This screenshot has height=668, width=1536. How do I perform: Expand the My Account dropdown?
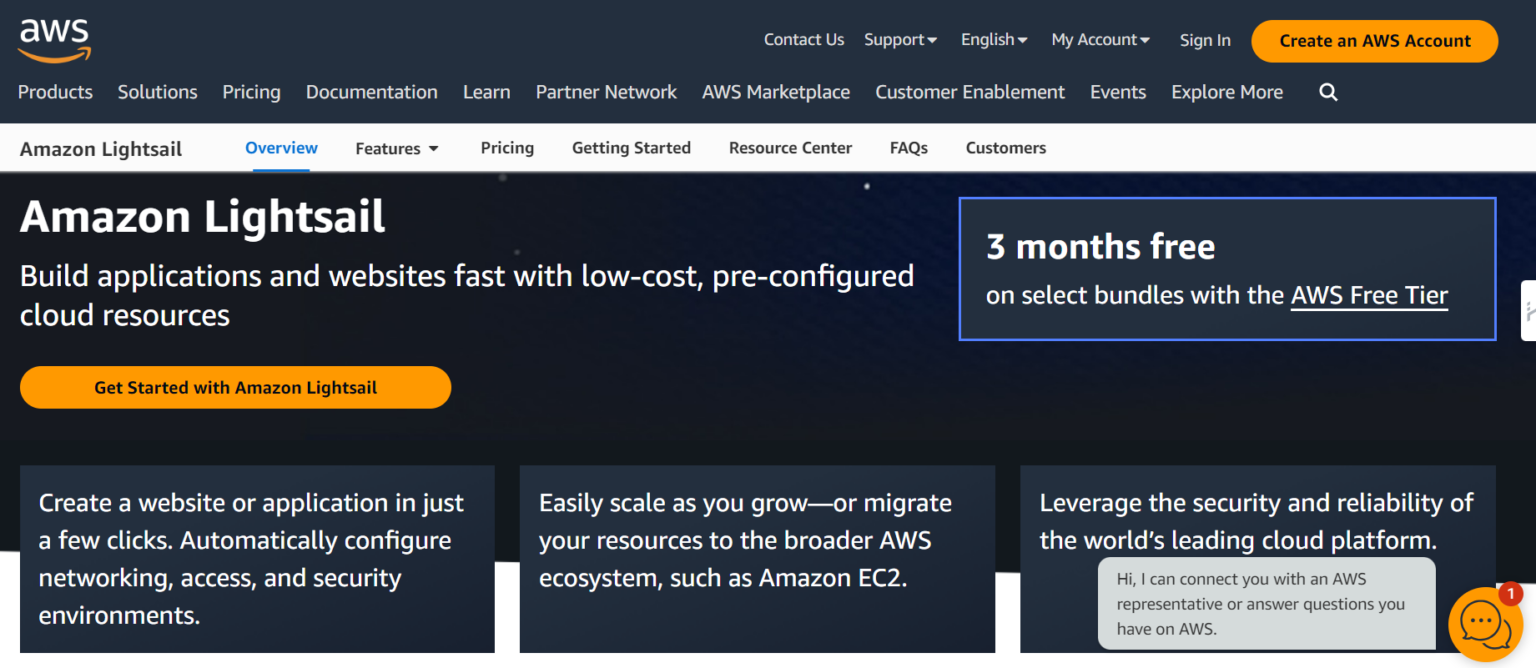coord(1100,40)
